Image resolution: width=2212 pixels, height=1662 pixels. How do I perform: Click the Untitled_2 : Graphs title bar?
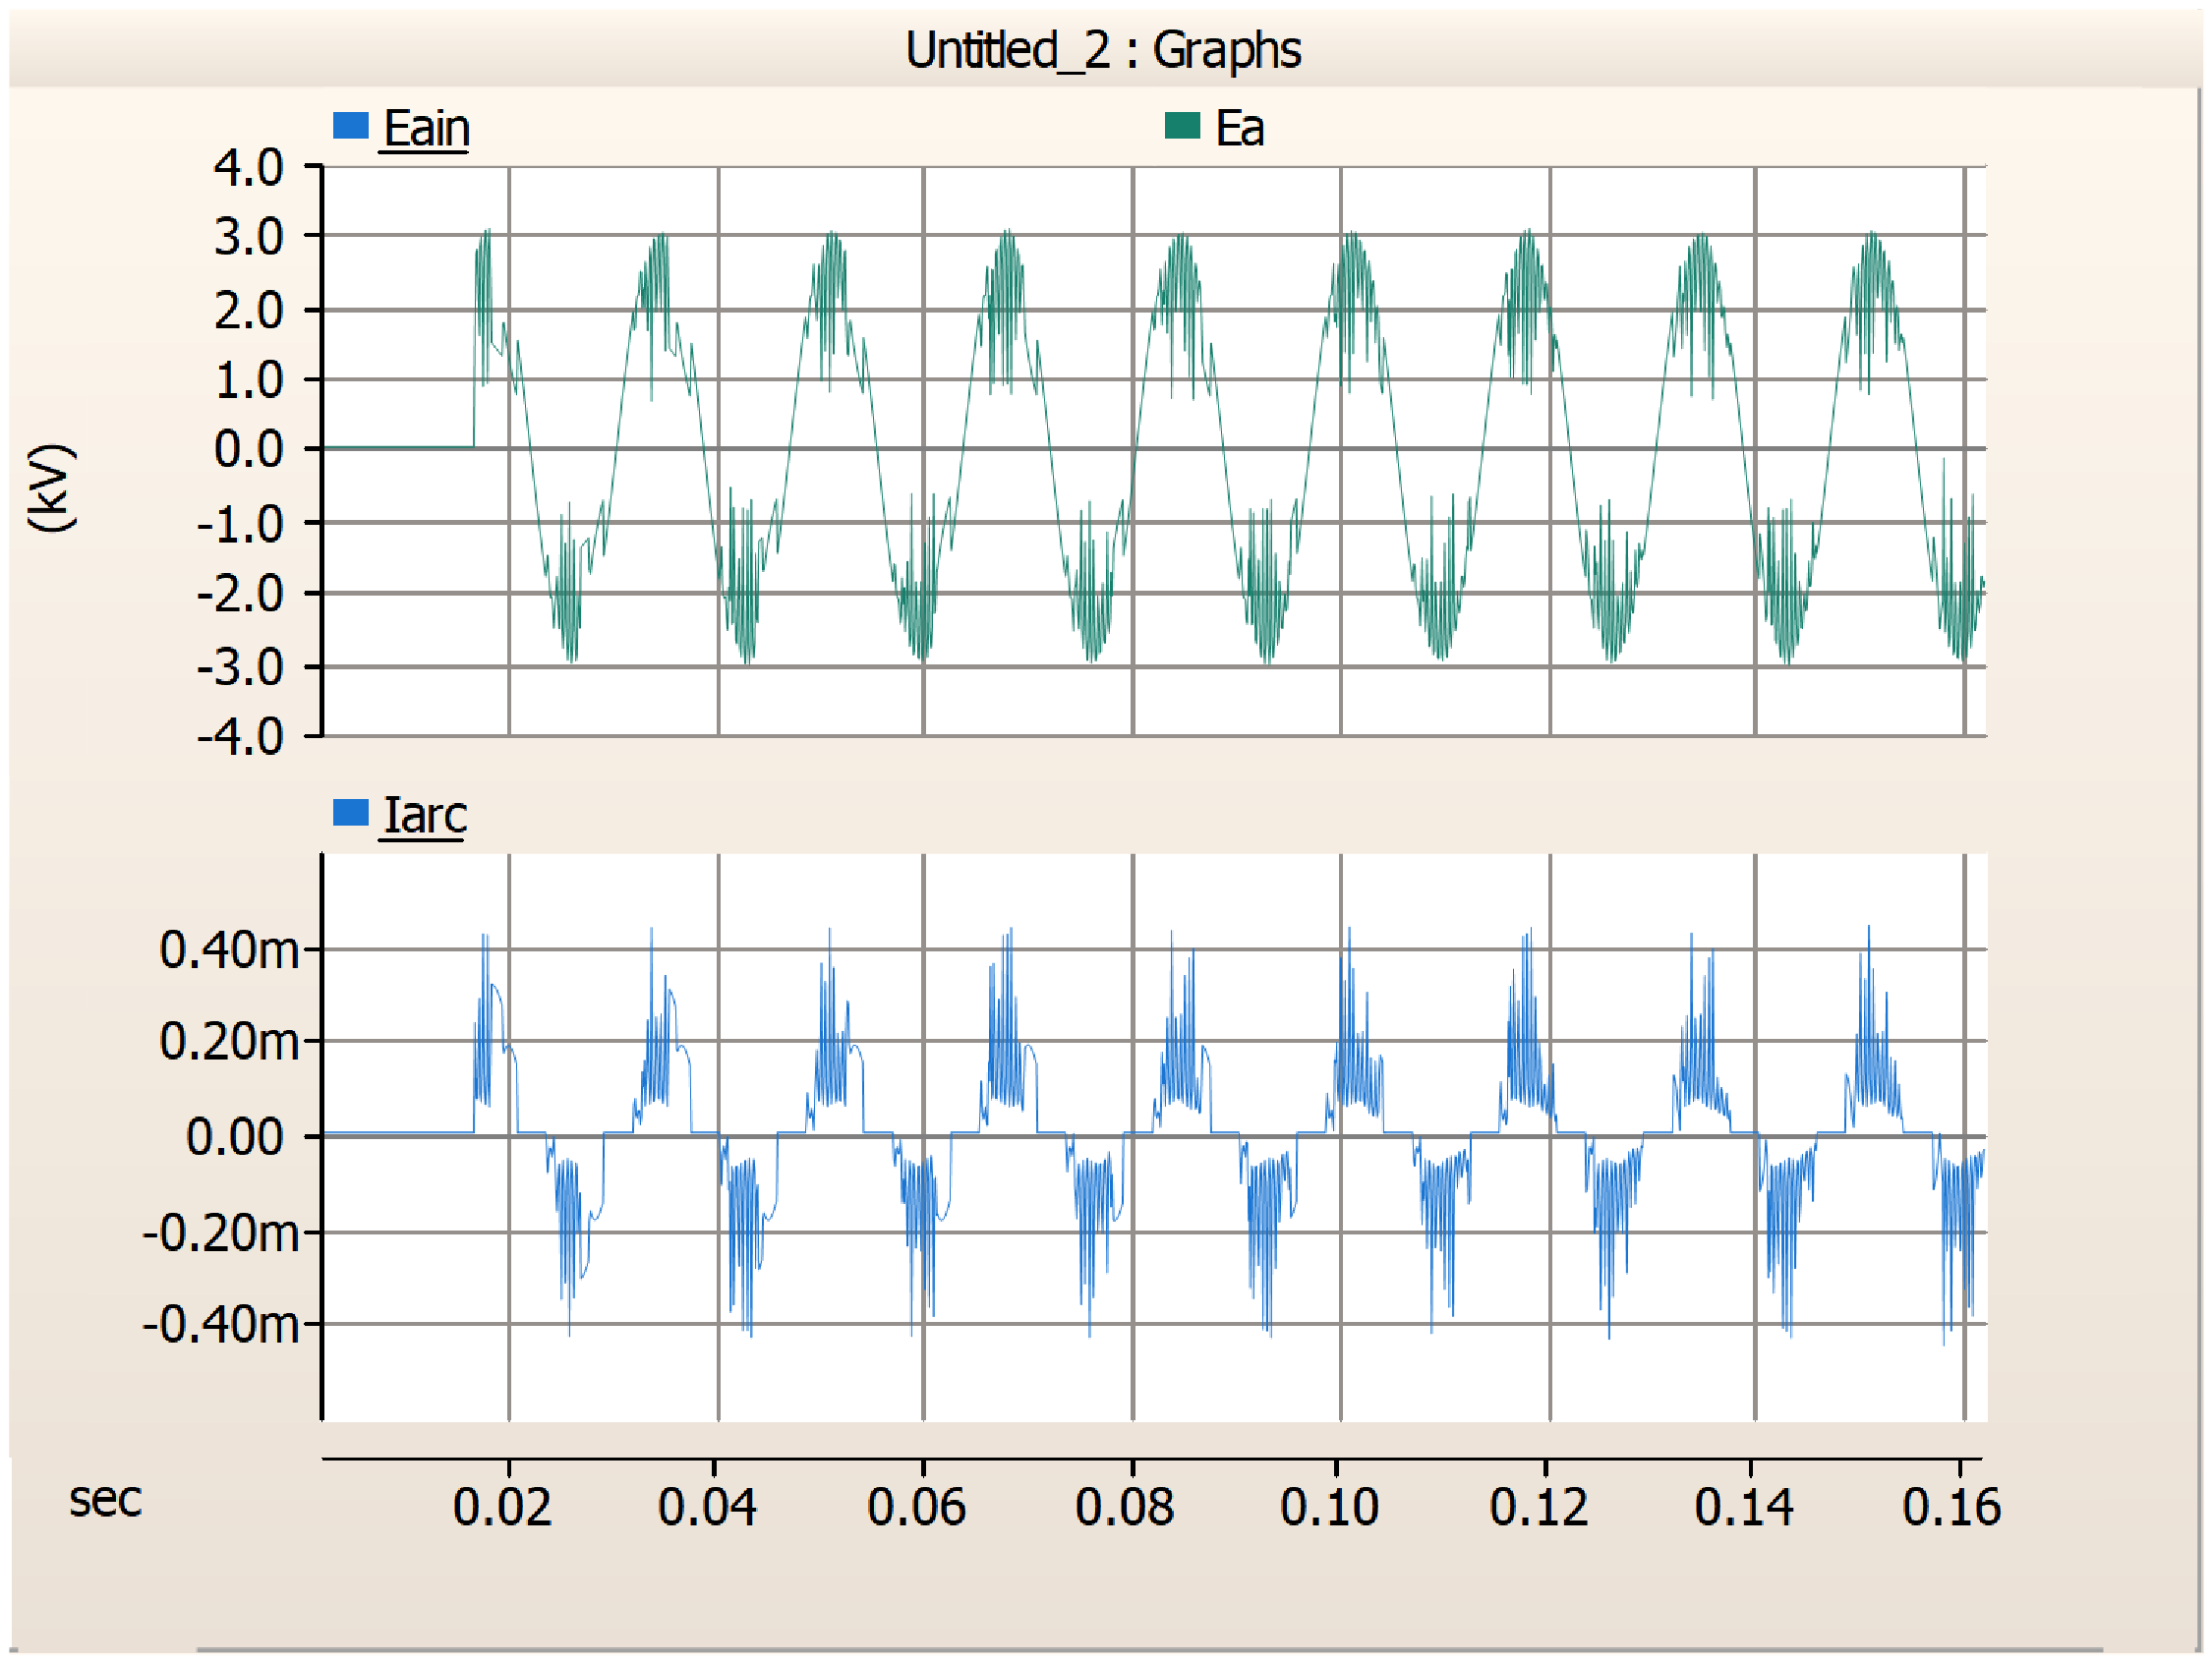(x=1103, y=49)
